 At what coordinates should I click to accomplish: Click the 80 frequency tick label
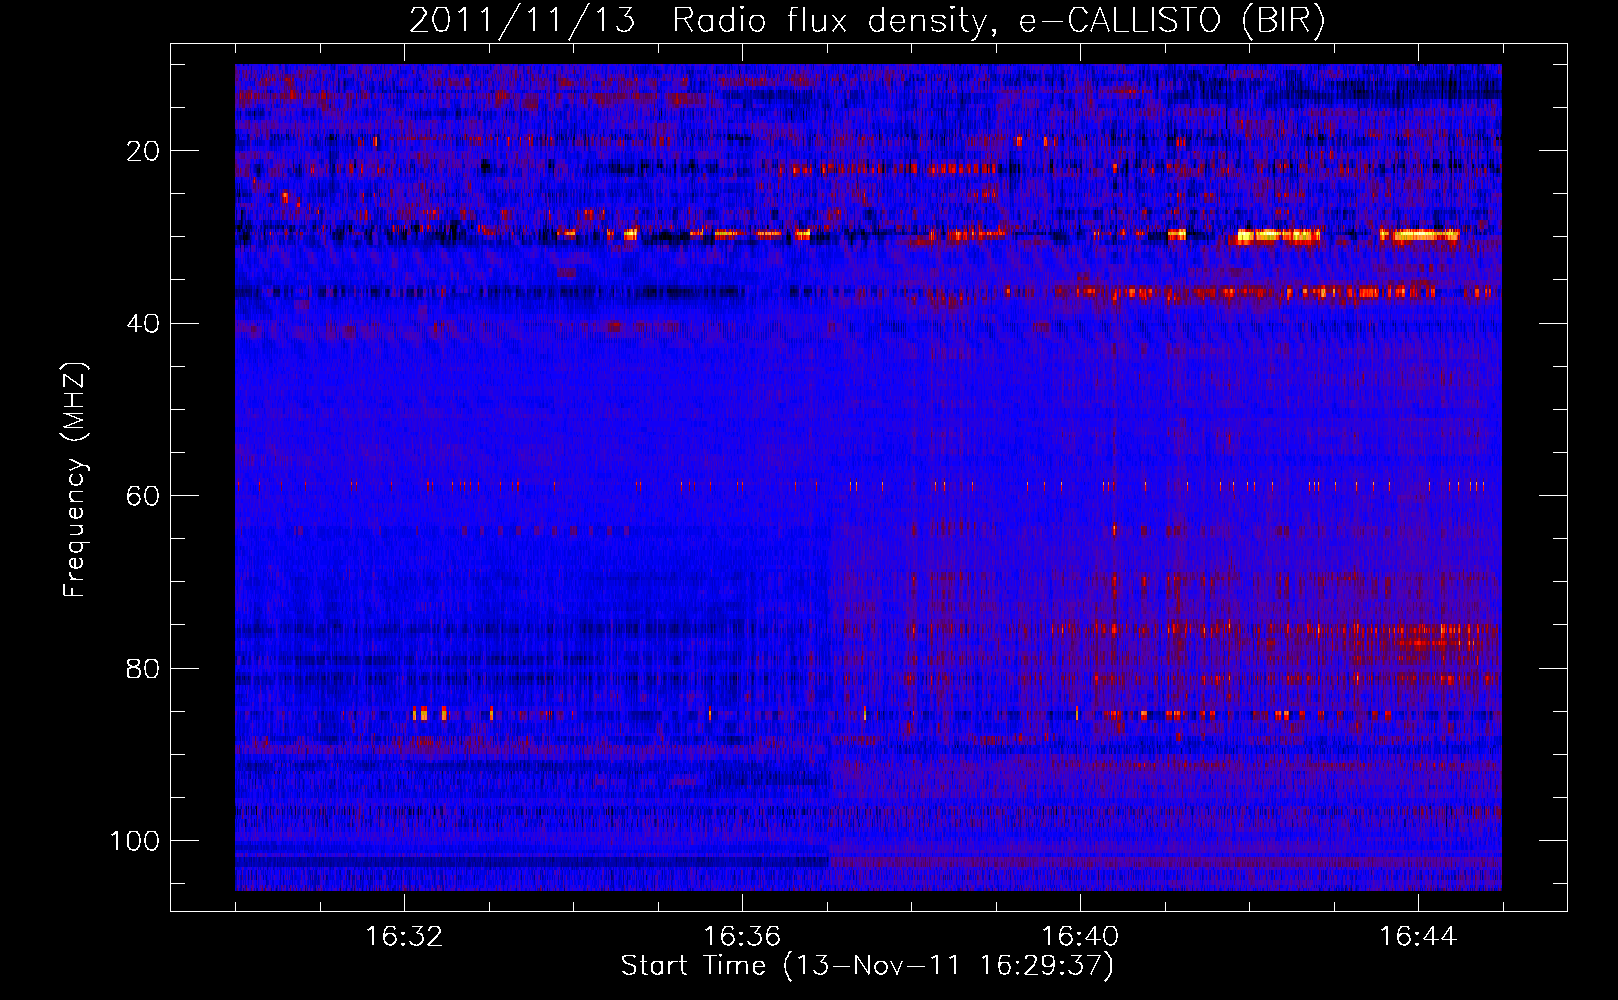(x=144, y=669)
